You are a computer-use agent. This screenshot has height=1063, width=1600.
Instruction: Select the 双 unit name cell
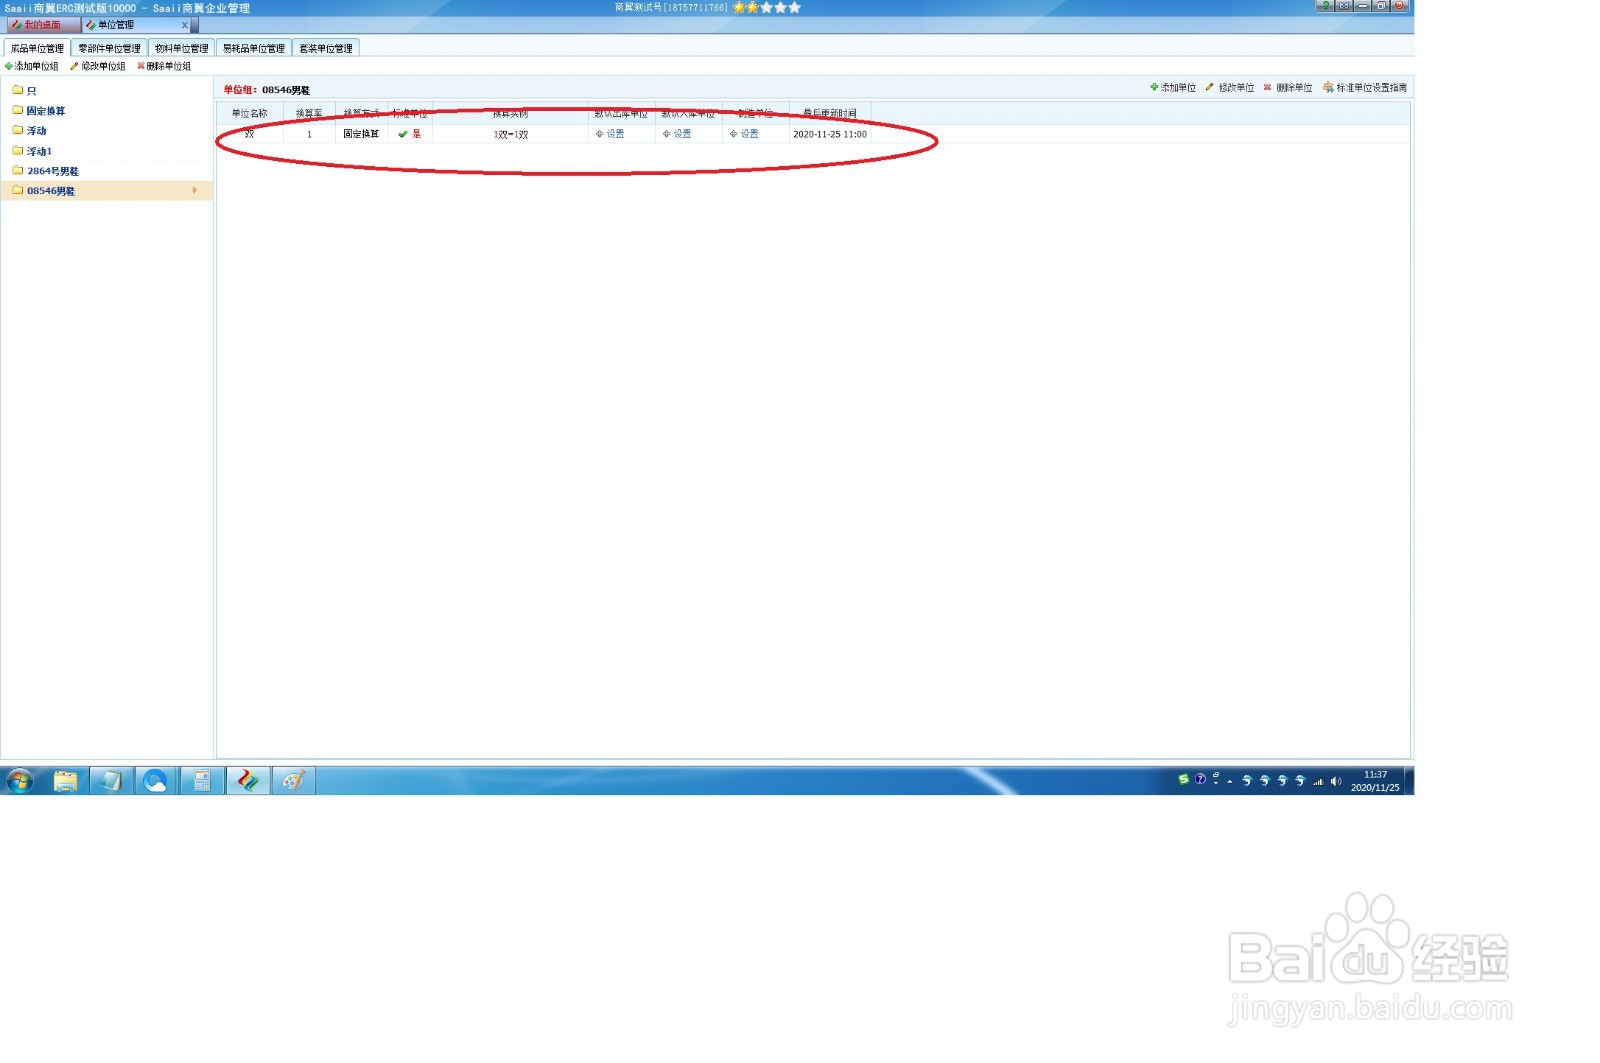tap(250, 134)
